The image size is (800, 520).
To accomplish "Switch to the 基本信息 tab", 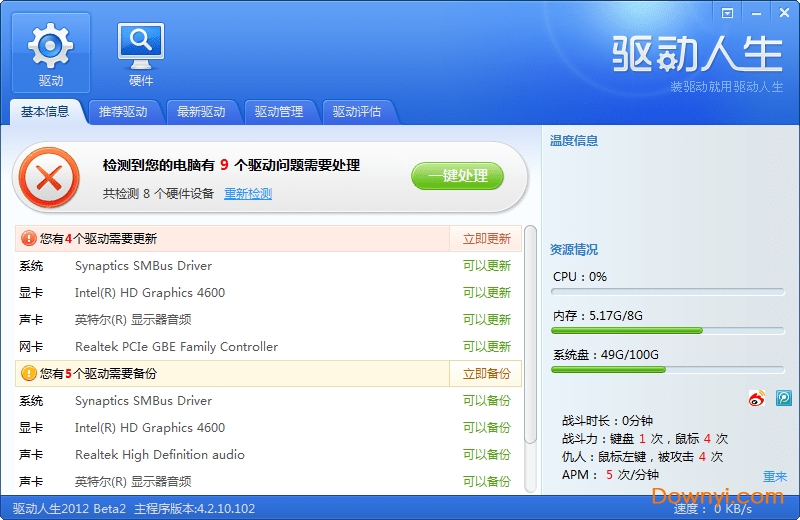I will (x=45, y=112).
